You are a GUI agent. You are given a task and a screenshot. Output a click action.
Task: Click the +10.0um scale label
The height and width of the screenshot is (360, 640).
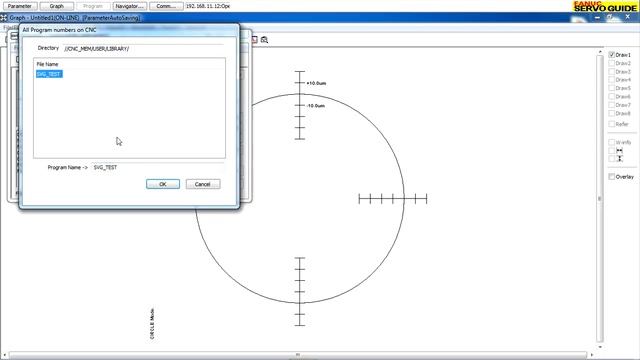(x=316, y=83)
